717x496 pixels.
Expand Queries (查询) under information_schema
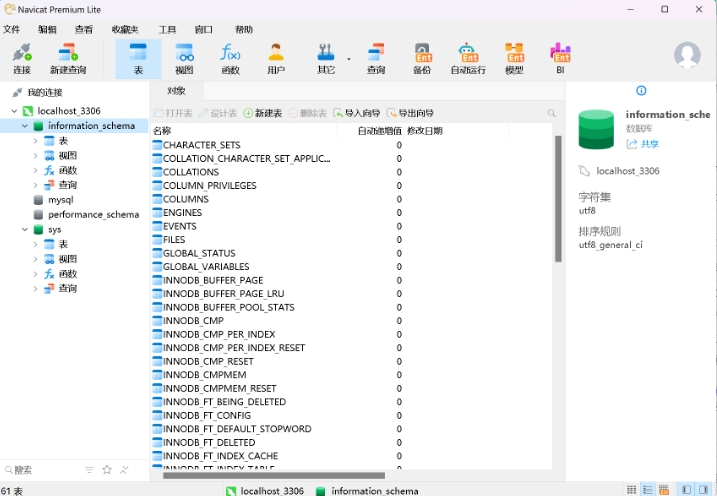pyautogui.click(x=35, y=185)
